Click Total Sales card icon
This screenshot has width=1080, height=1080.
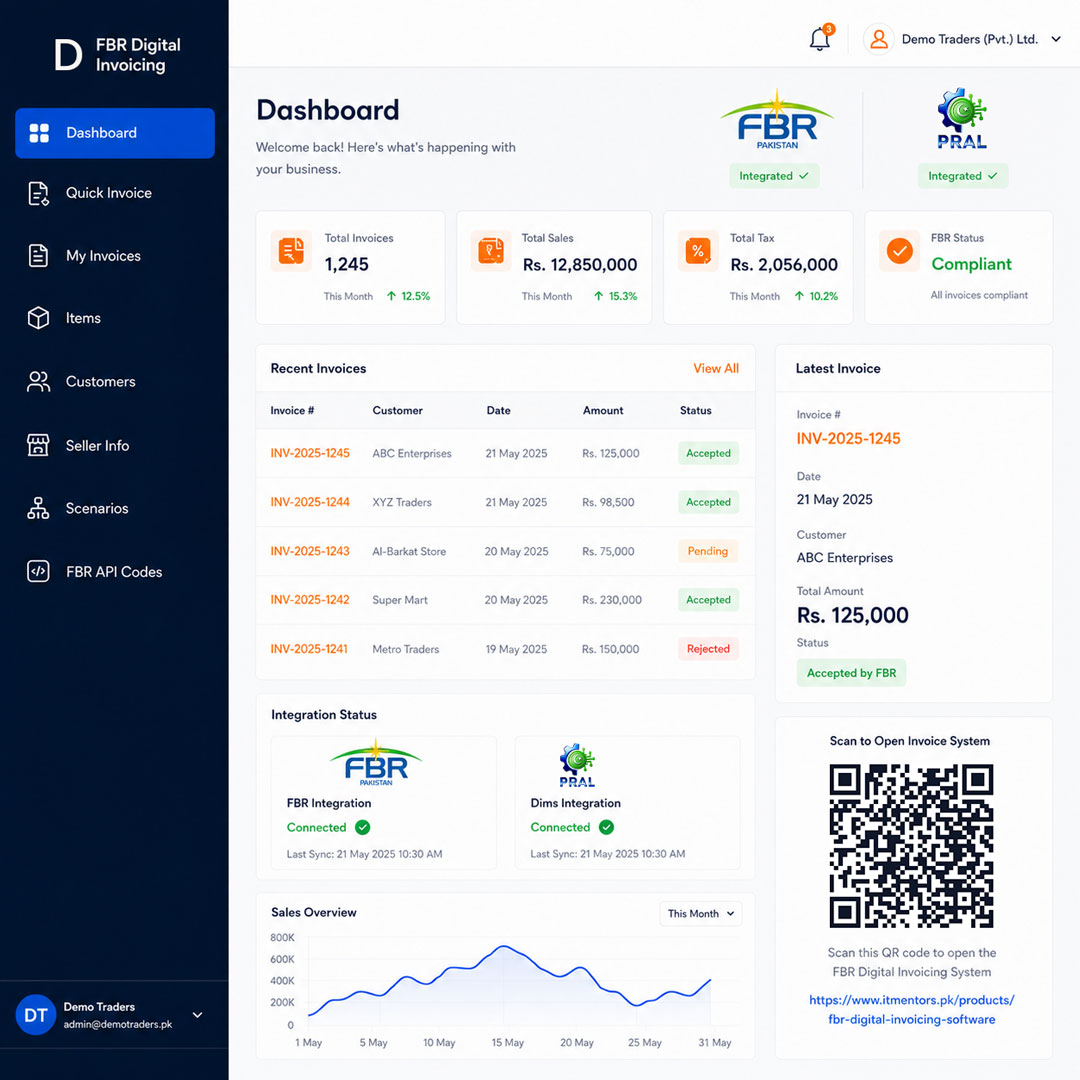click(x=490, y=251)
